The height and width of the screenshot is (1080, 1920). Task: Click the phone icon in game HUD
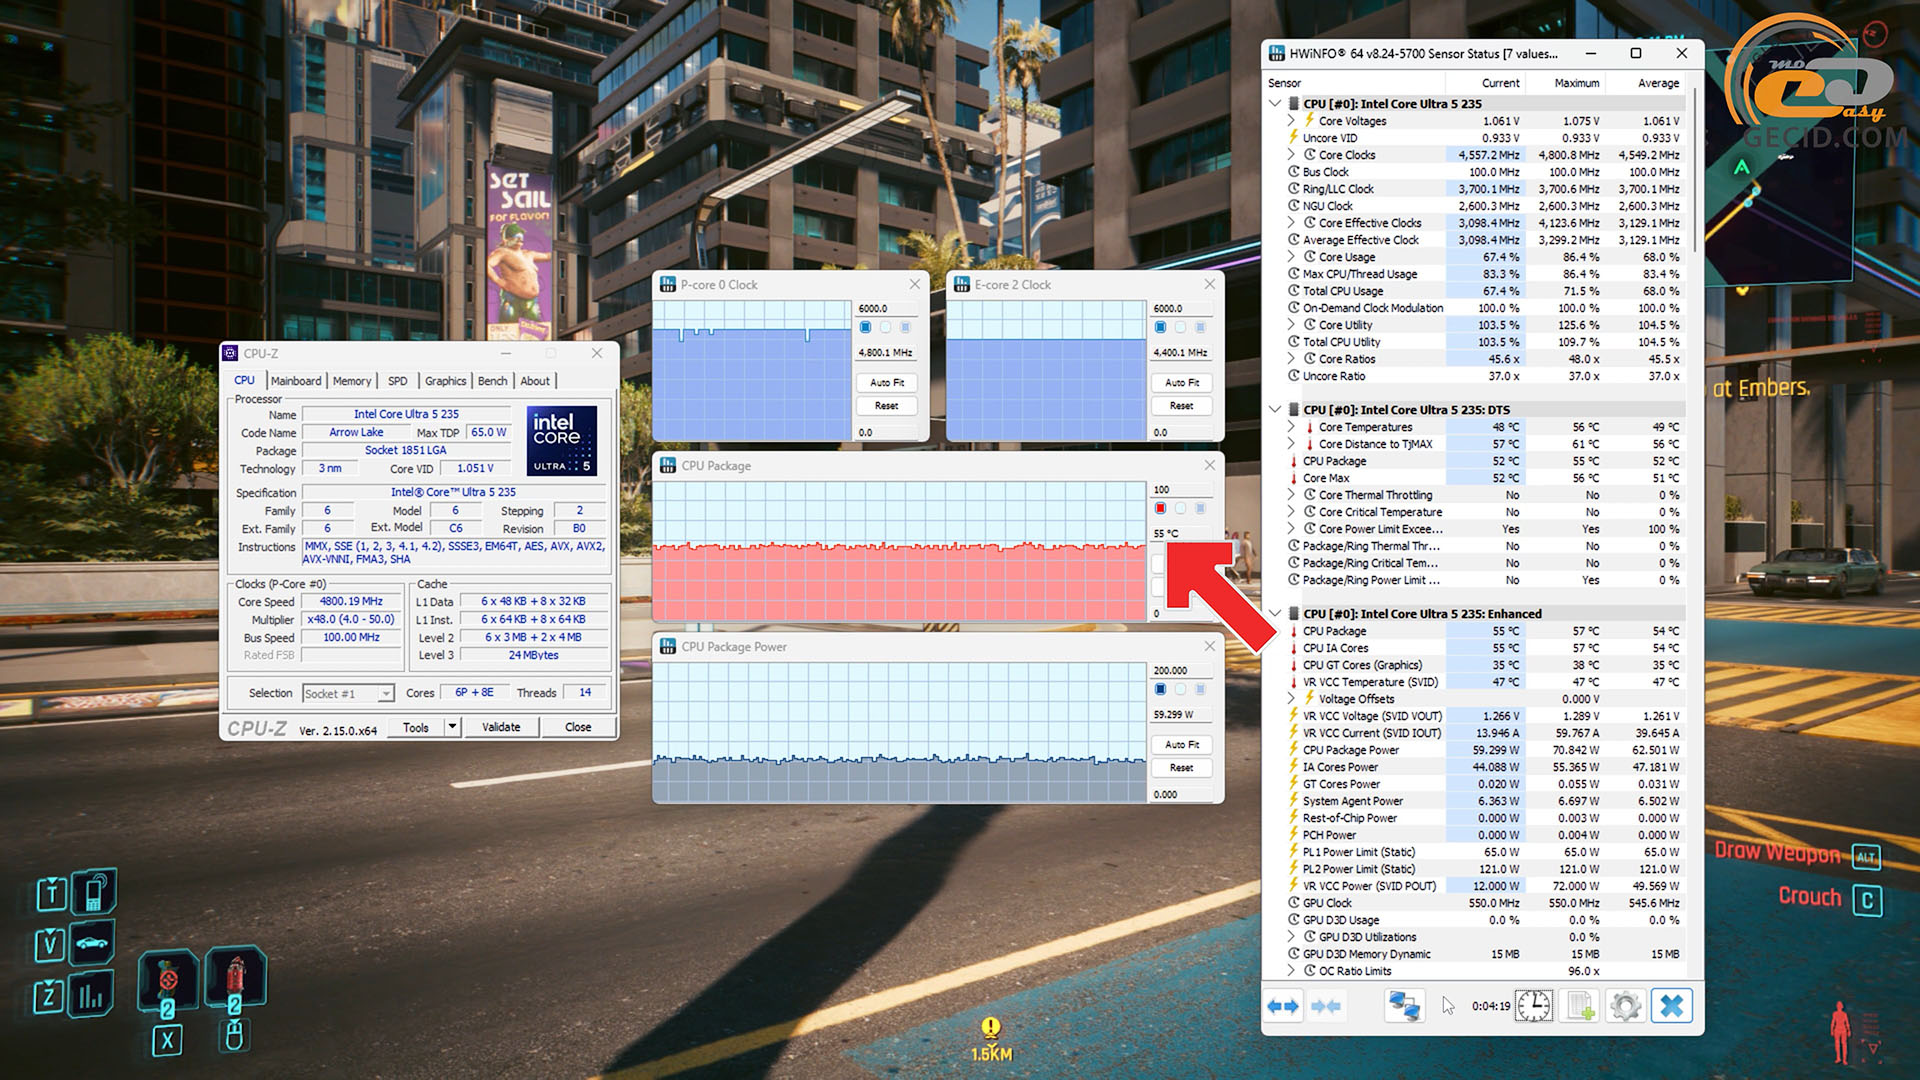94,890
